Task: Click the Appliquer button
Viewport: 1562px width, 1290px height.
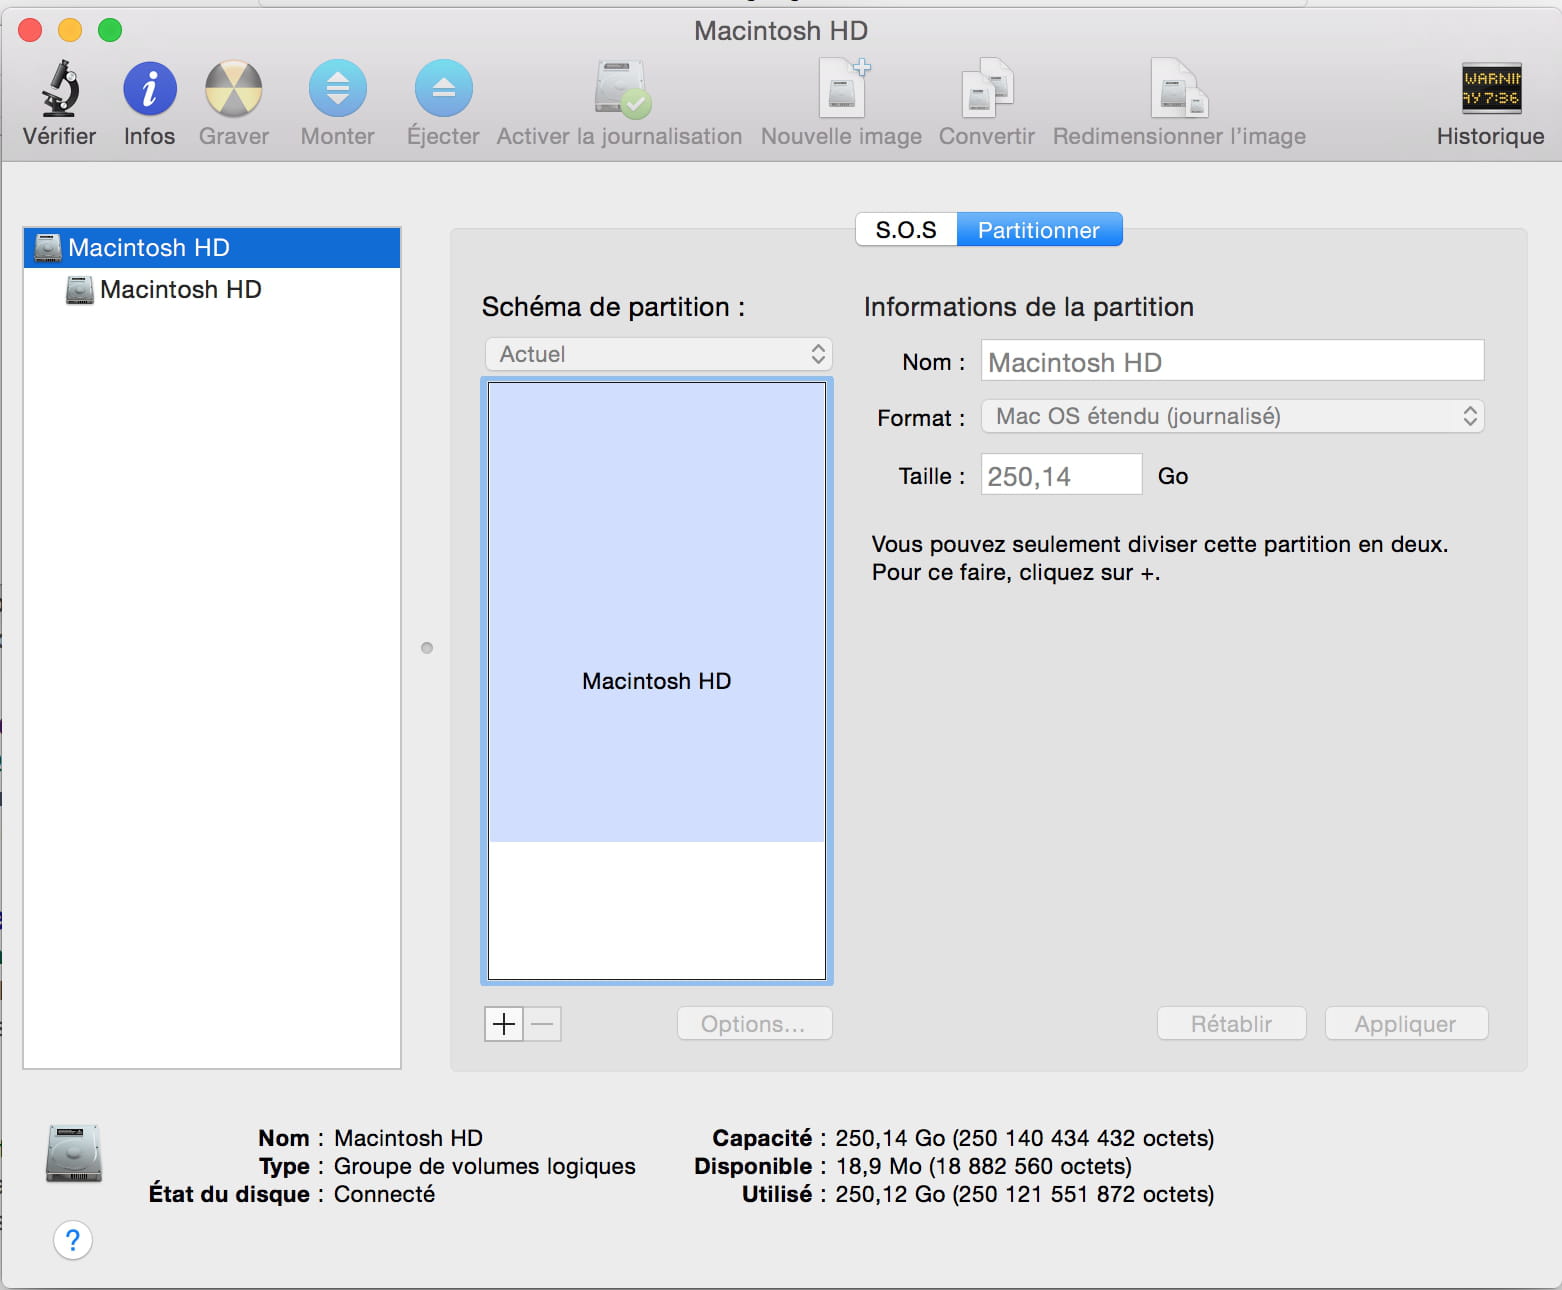Action: point(1406,1024)
